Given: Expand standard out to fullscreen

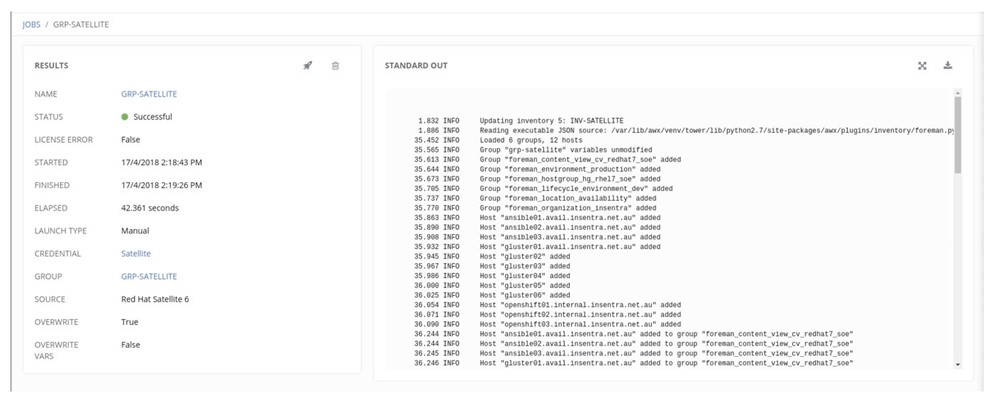Looking at the screenshot, I should pyautogui.click(x=922, y=66).
